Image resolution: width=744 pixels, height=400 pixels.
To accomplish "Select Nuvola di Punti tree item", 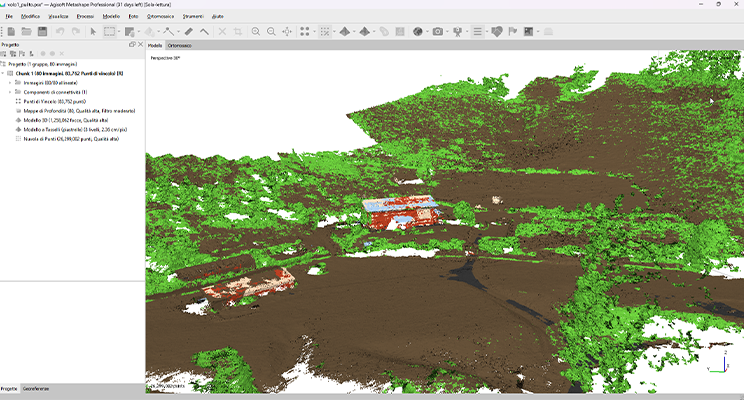I will 70,139.
